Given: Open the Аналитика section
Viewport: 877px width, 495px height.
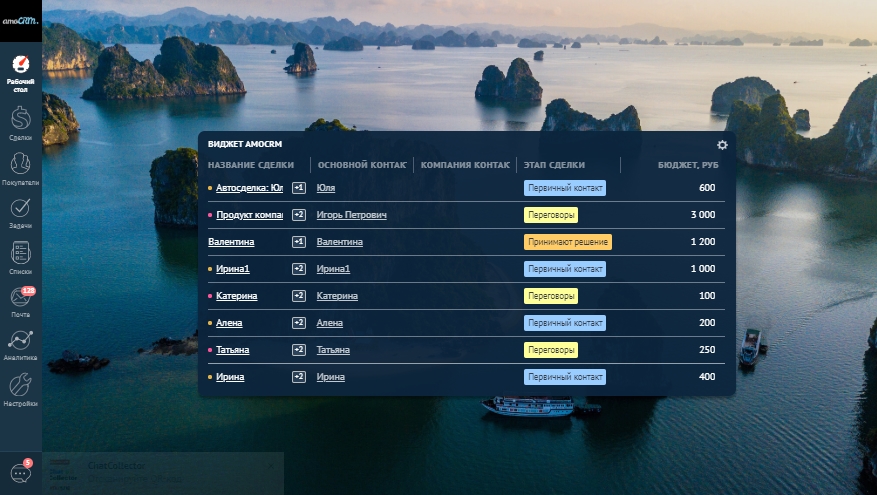Looking at the screenshot, I should pyautogui.click(x=20, y=343).
